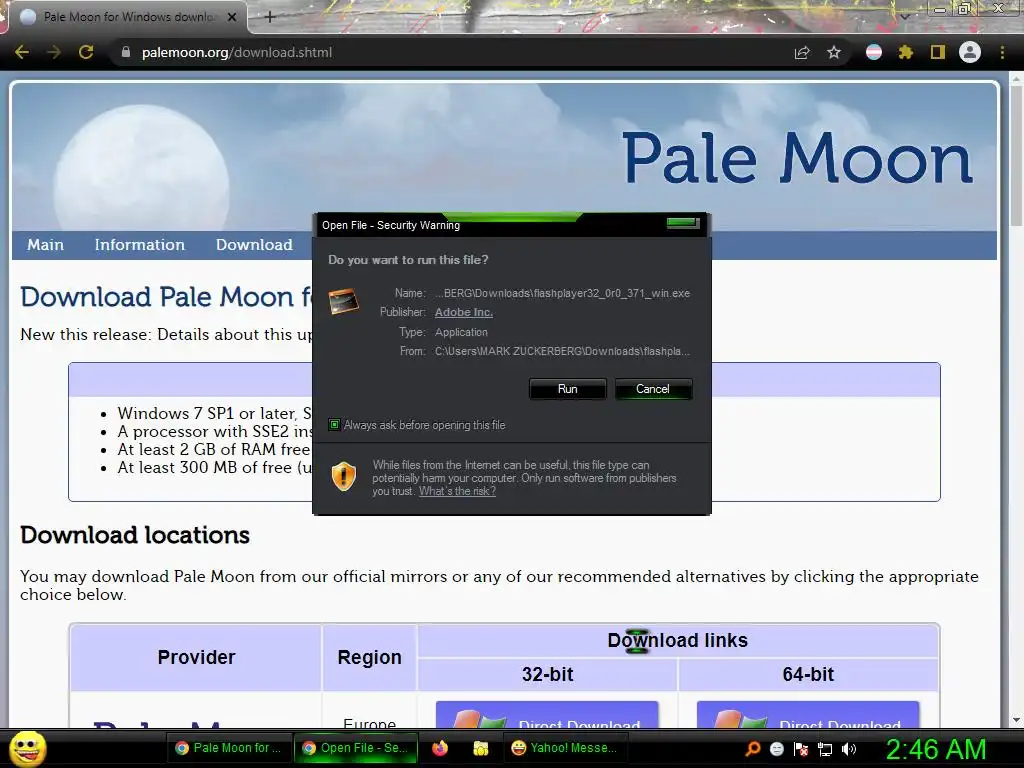Open the striped flag extension icon
The image size is (1024, 768).
tap(874, 52)
